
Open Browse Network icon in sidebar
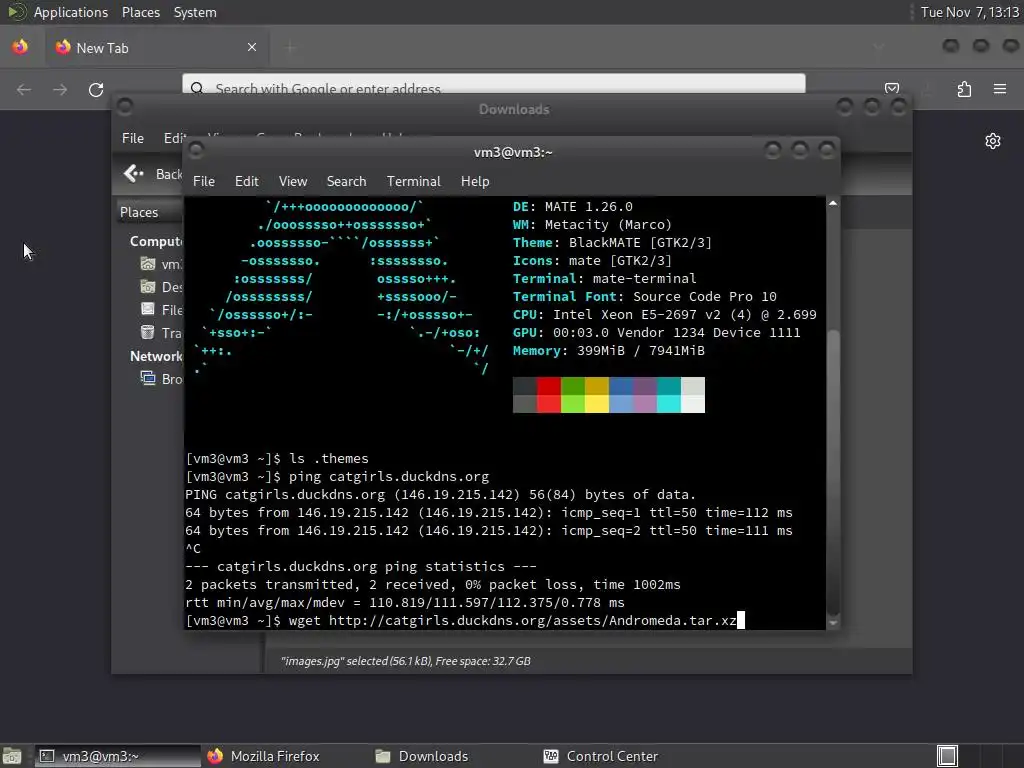coord(148,378)
